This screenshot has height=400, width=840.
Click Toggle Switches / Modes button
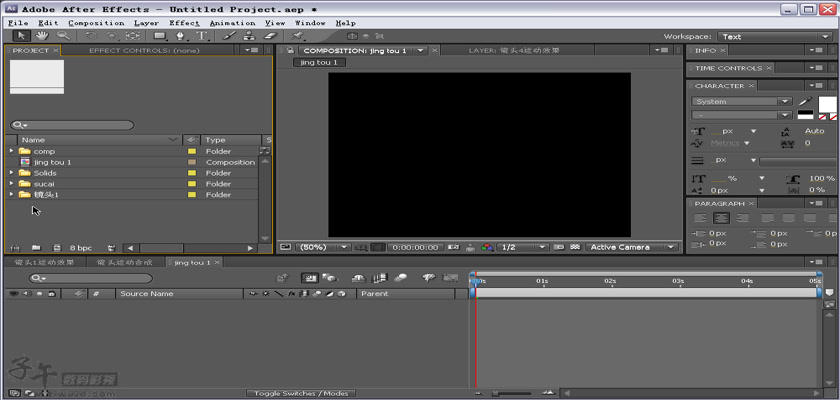tap(301, 393)
